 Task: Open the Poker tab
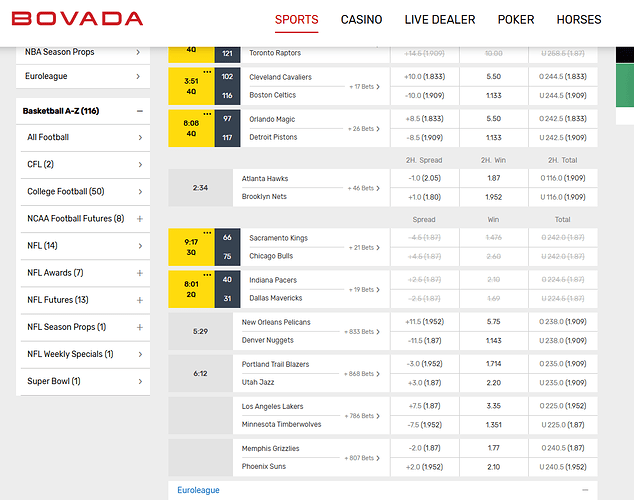(516, 20)
